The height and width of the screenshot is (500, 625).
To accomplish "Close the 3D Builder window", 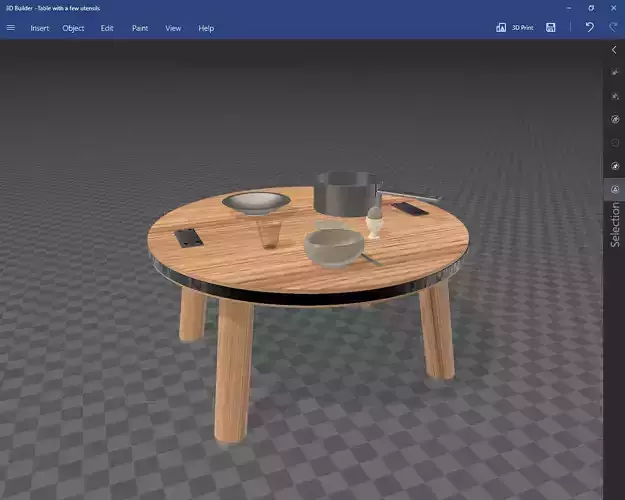I will 613,8.
